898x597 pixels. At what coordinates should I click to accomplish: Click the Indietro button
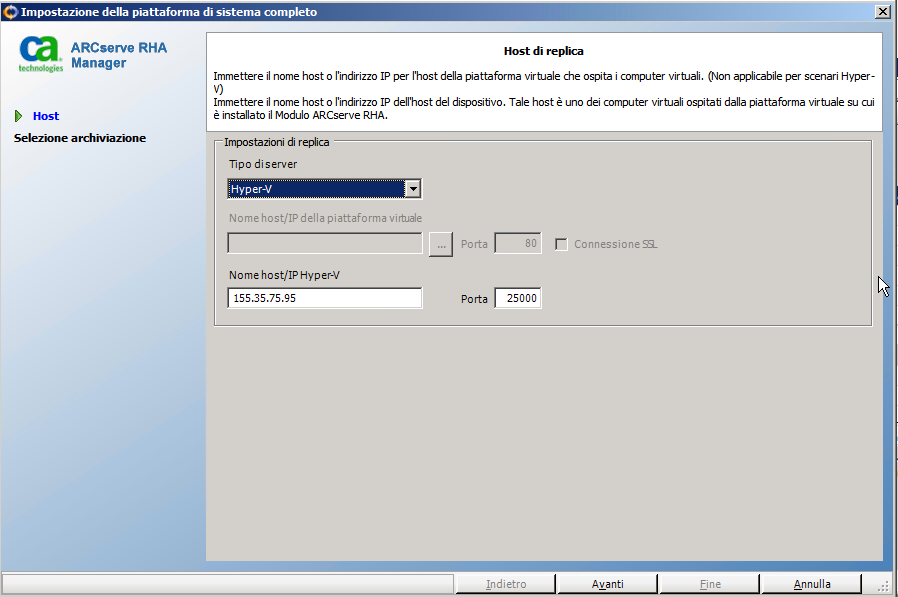pos(506,584)
